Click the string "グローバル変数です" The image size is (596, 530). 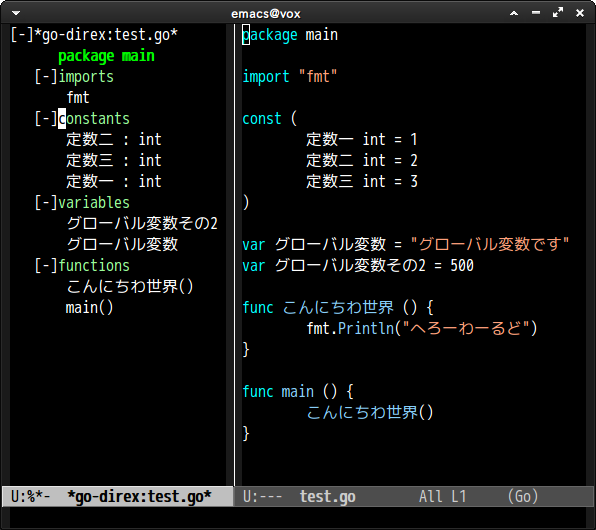tap(490, 244)
